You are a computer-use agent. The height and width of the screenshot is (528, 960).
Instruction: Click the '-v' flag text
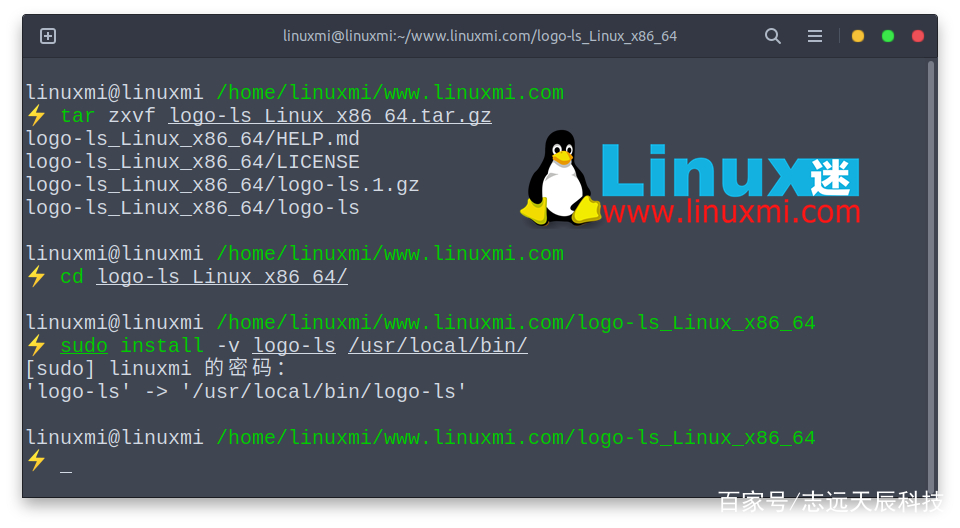tap(228, 345)
